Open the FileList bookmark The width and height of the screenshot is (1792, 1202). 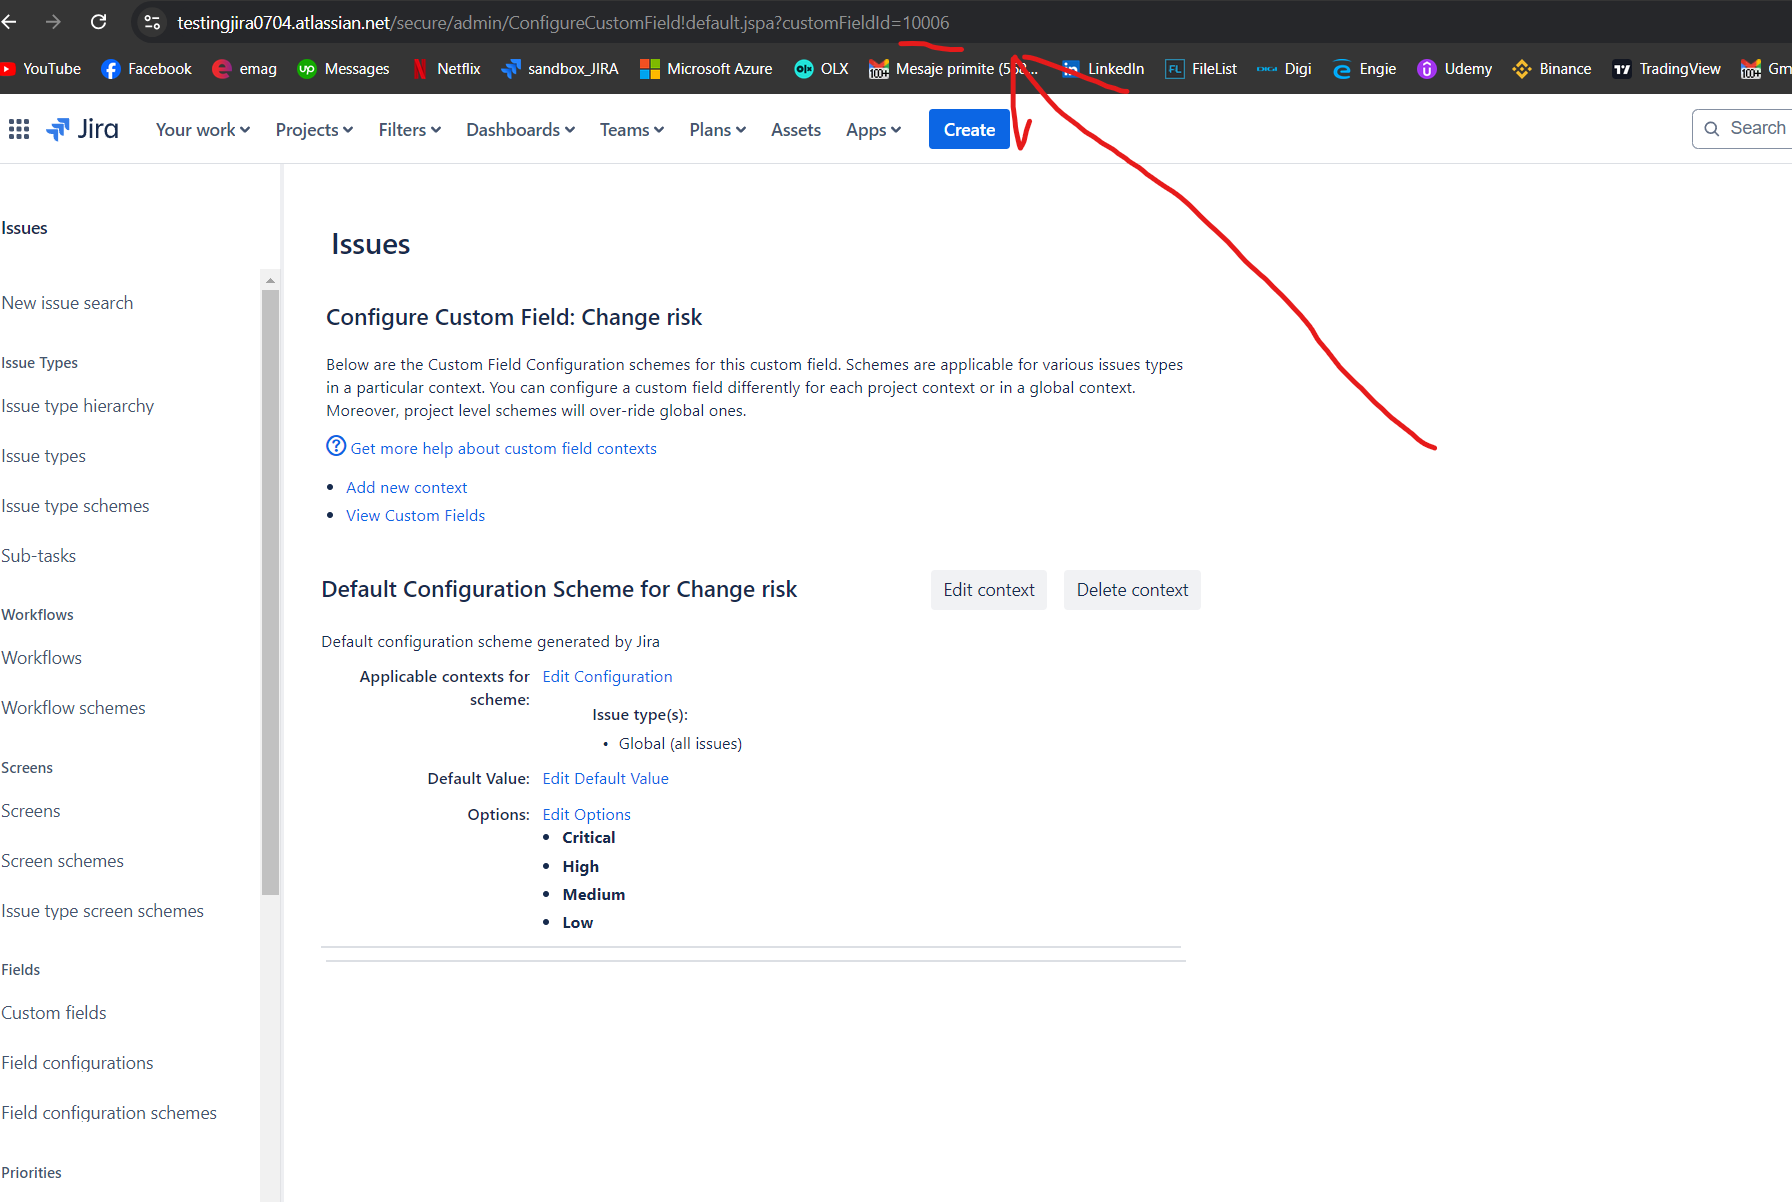(x=1201, y=69)
